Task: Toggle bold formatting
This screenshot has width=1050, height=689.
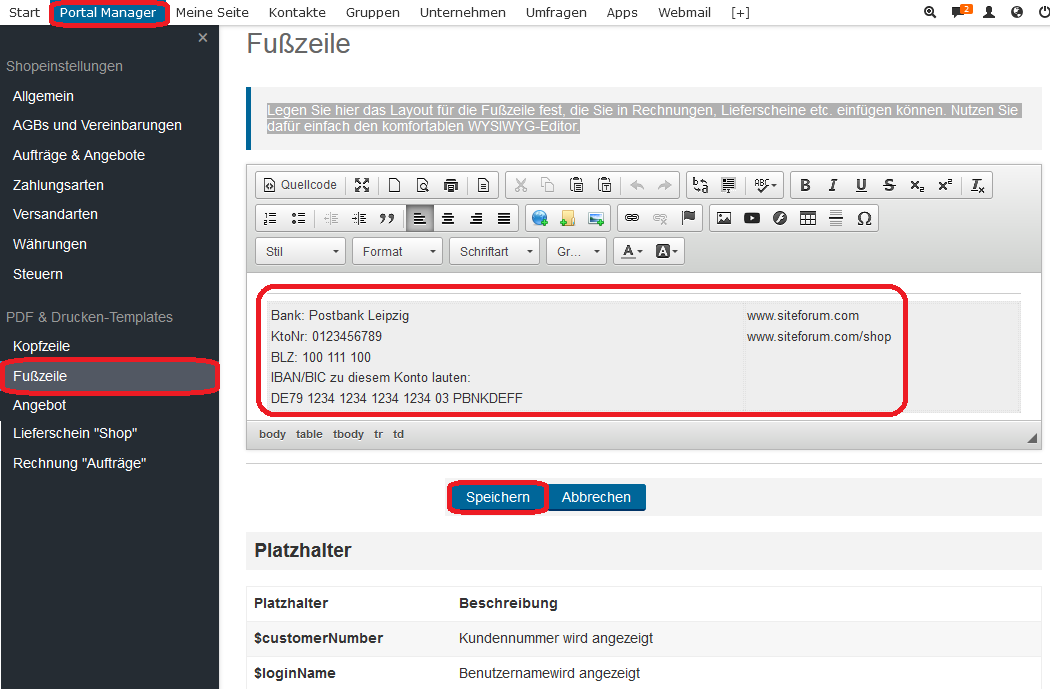Action: tap(806, 185)
